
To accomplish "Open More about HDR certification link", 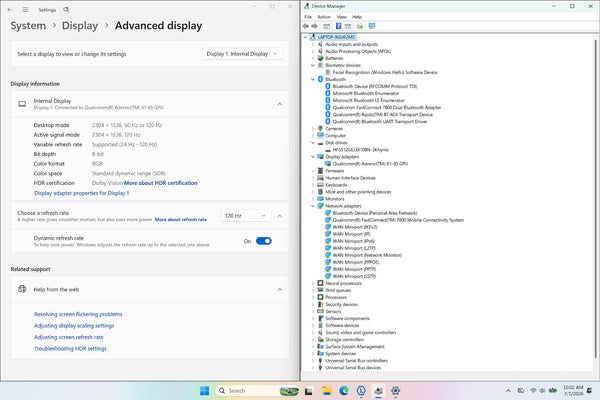I will pyautogui.click(x=160, y=183).
